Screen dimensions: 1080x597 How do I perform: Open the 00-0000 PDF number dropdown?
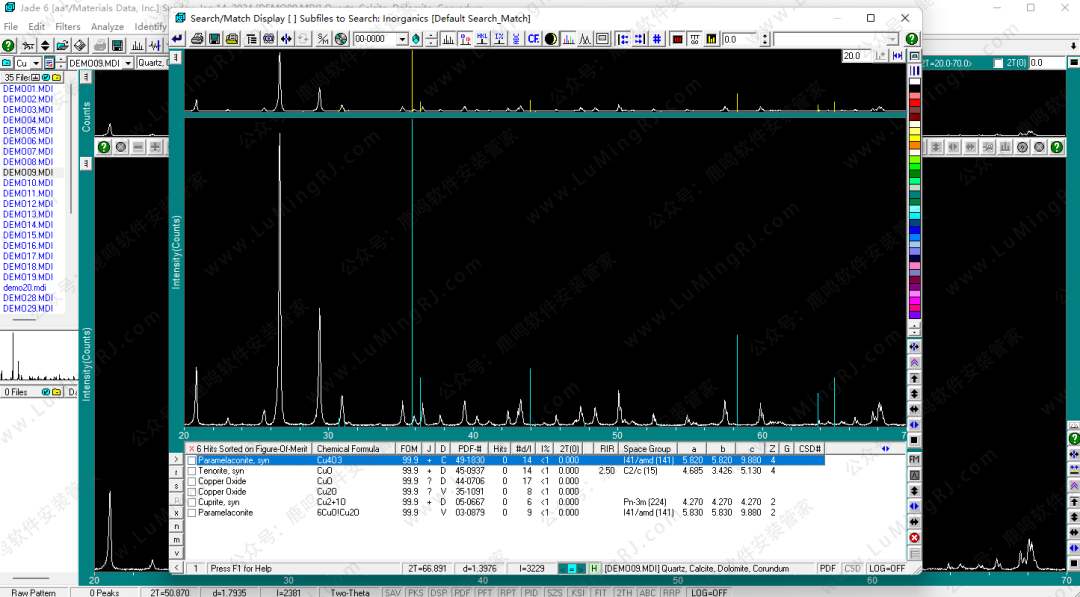(x=402, y=39)
